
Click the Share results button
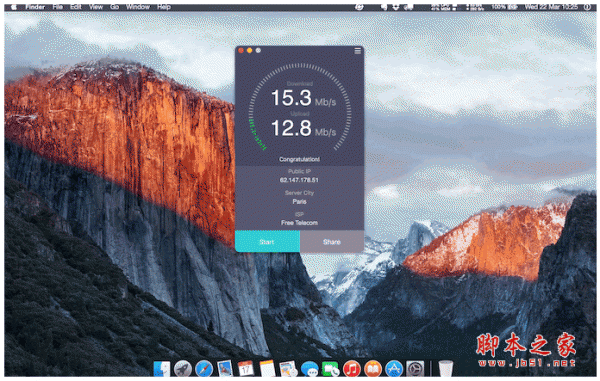(x=332, y=241)
